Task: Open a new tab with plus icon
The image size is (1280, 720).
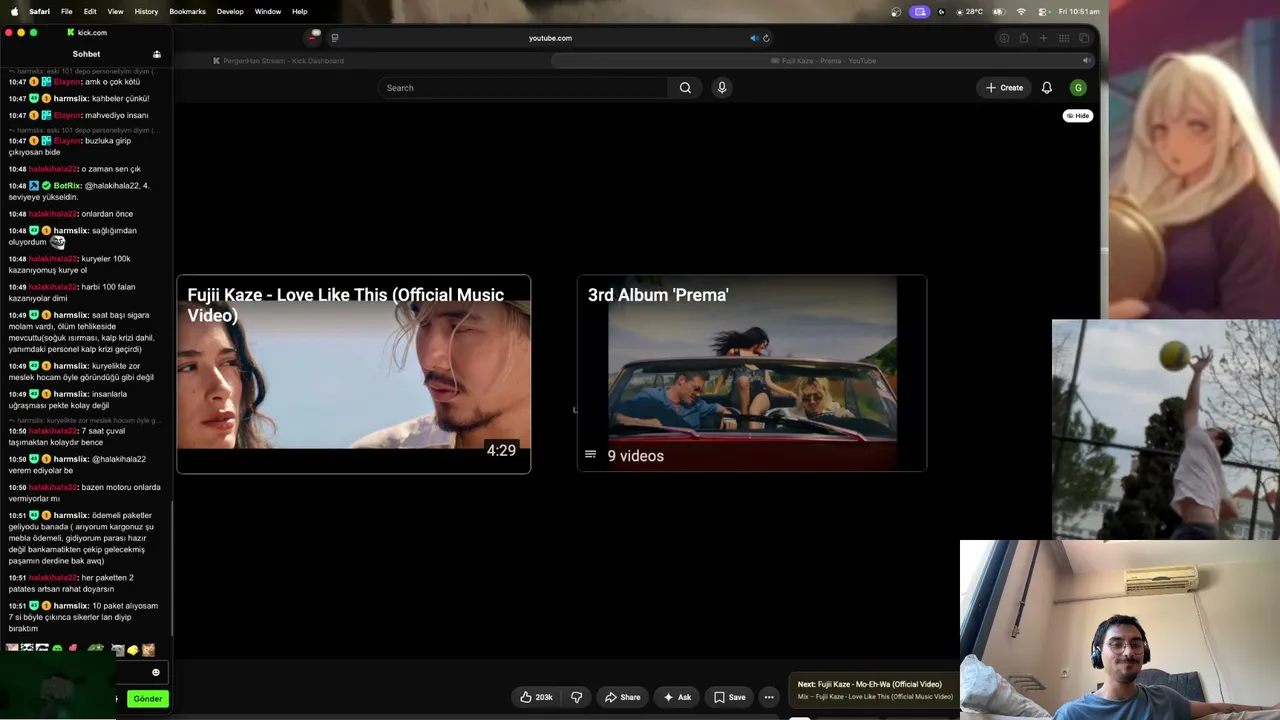Action: point(1043,38)
